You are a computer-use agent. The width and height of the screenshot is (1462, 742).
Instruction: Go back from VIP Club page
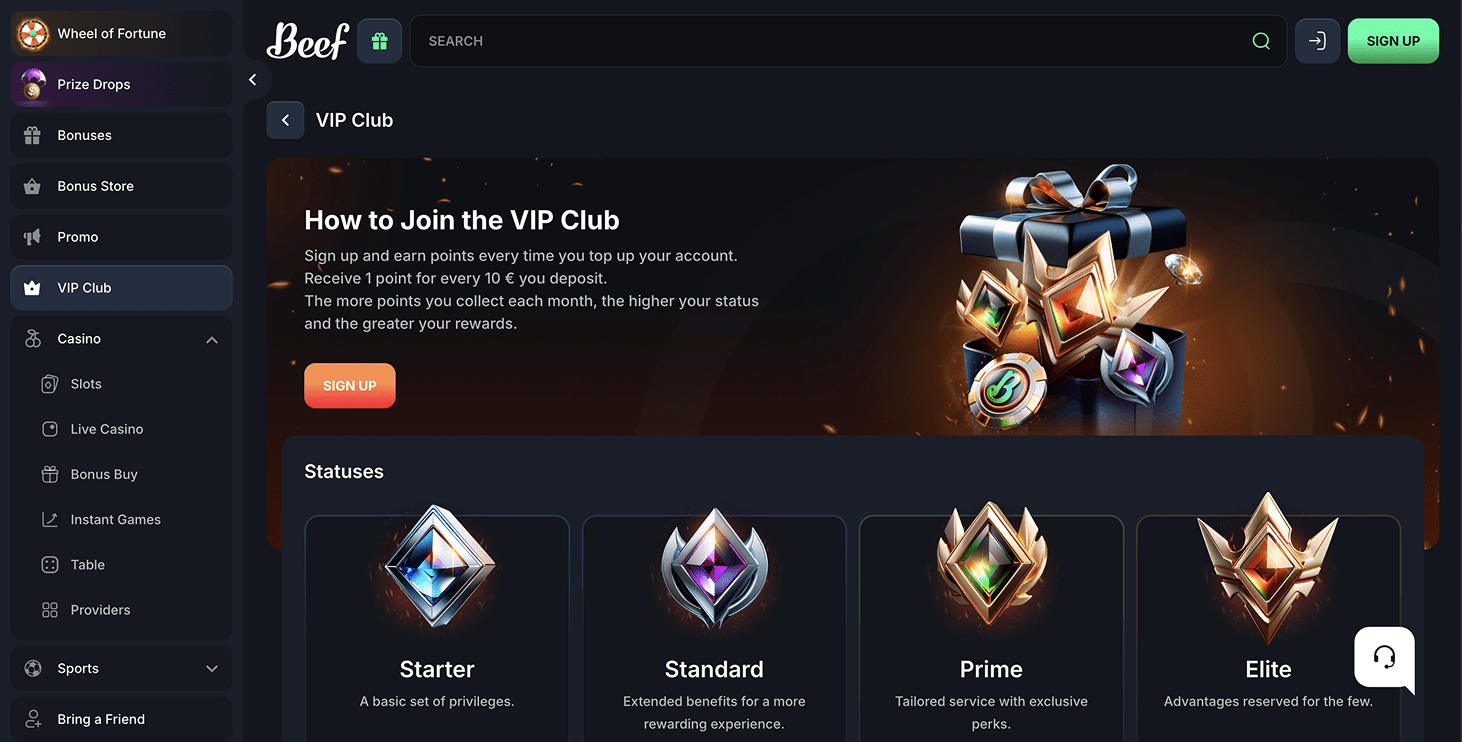[x=285, y=120]
